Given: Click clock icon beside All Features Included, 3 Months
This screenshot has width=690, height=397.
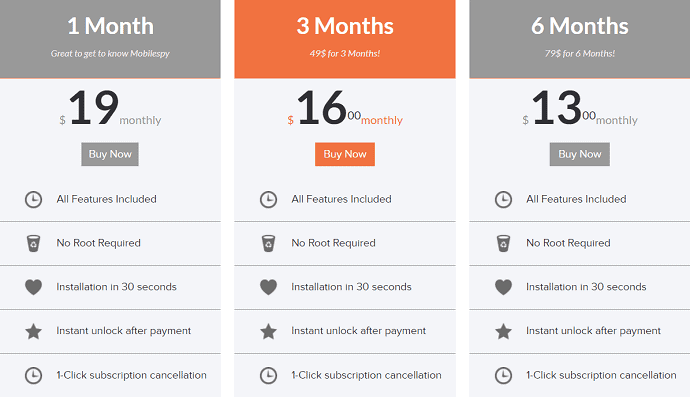Looking at the screenshot, I should pos(268,199).
